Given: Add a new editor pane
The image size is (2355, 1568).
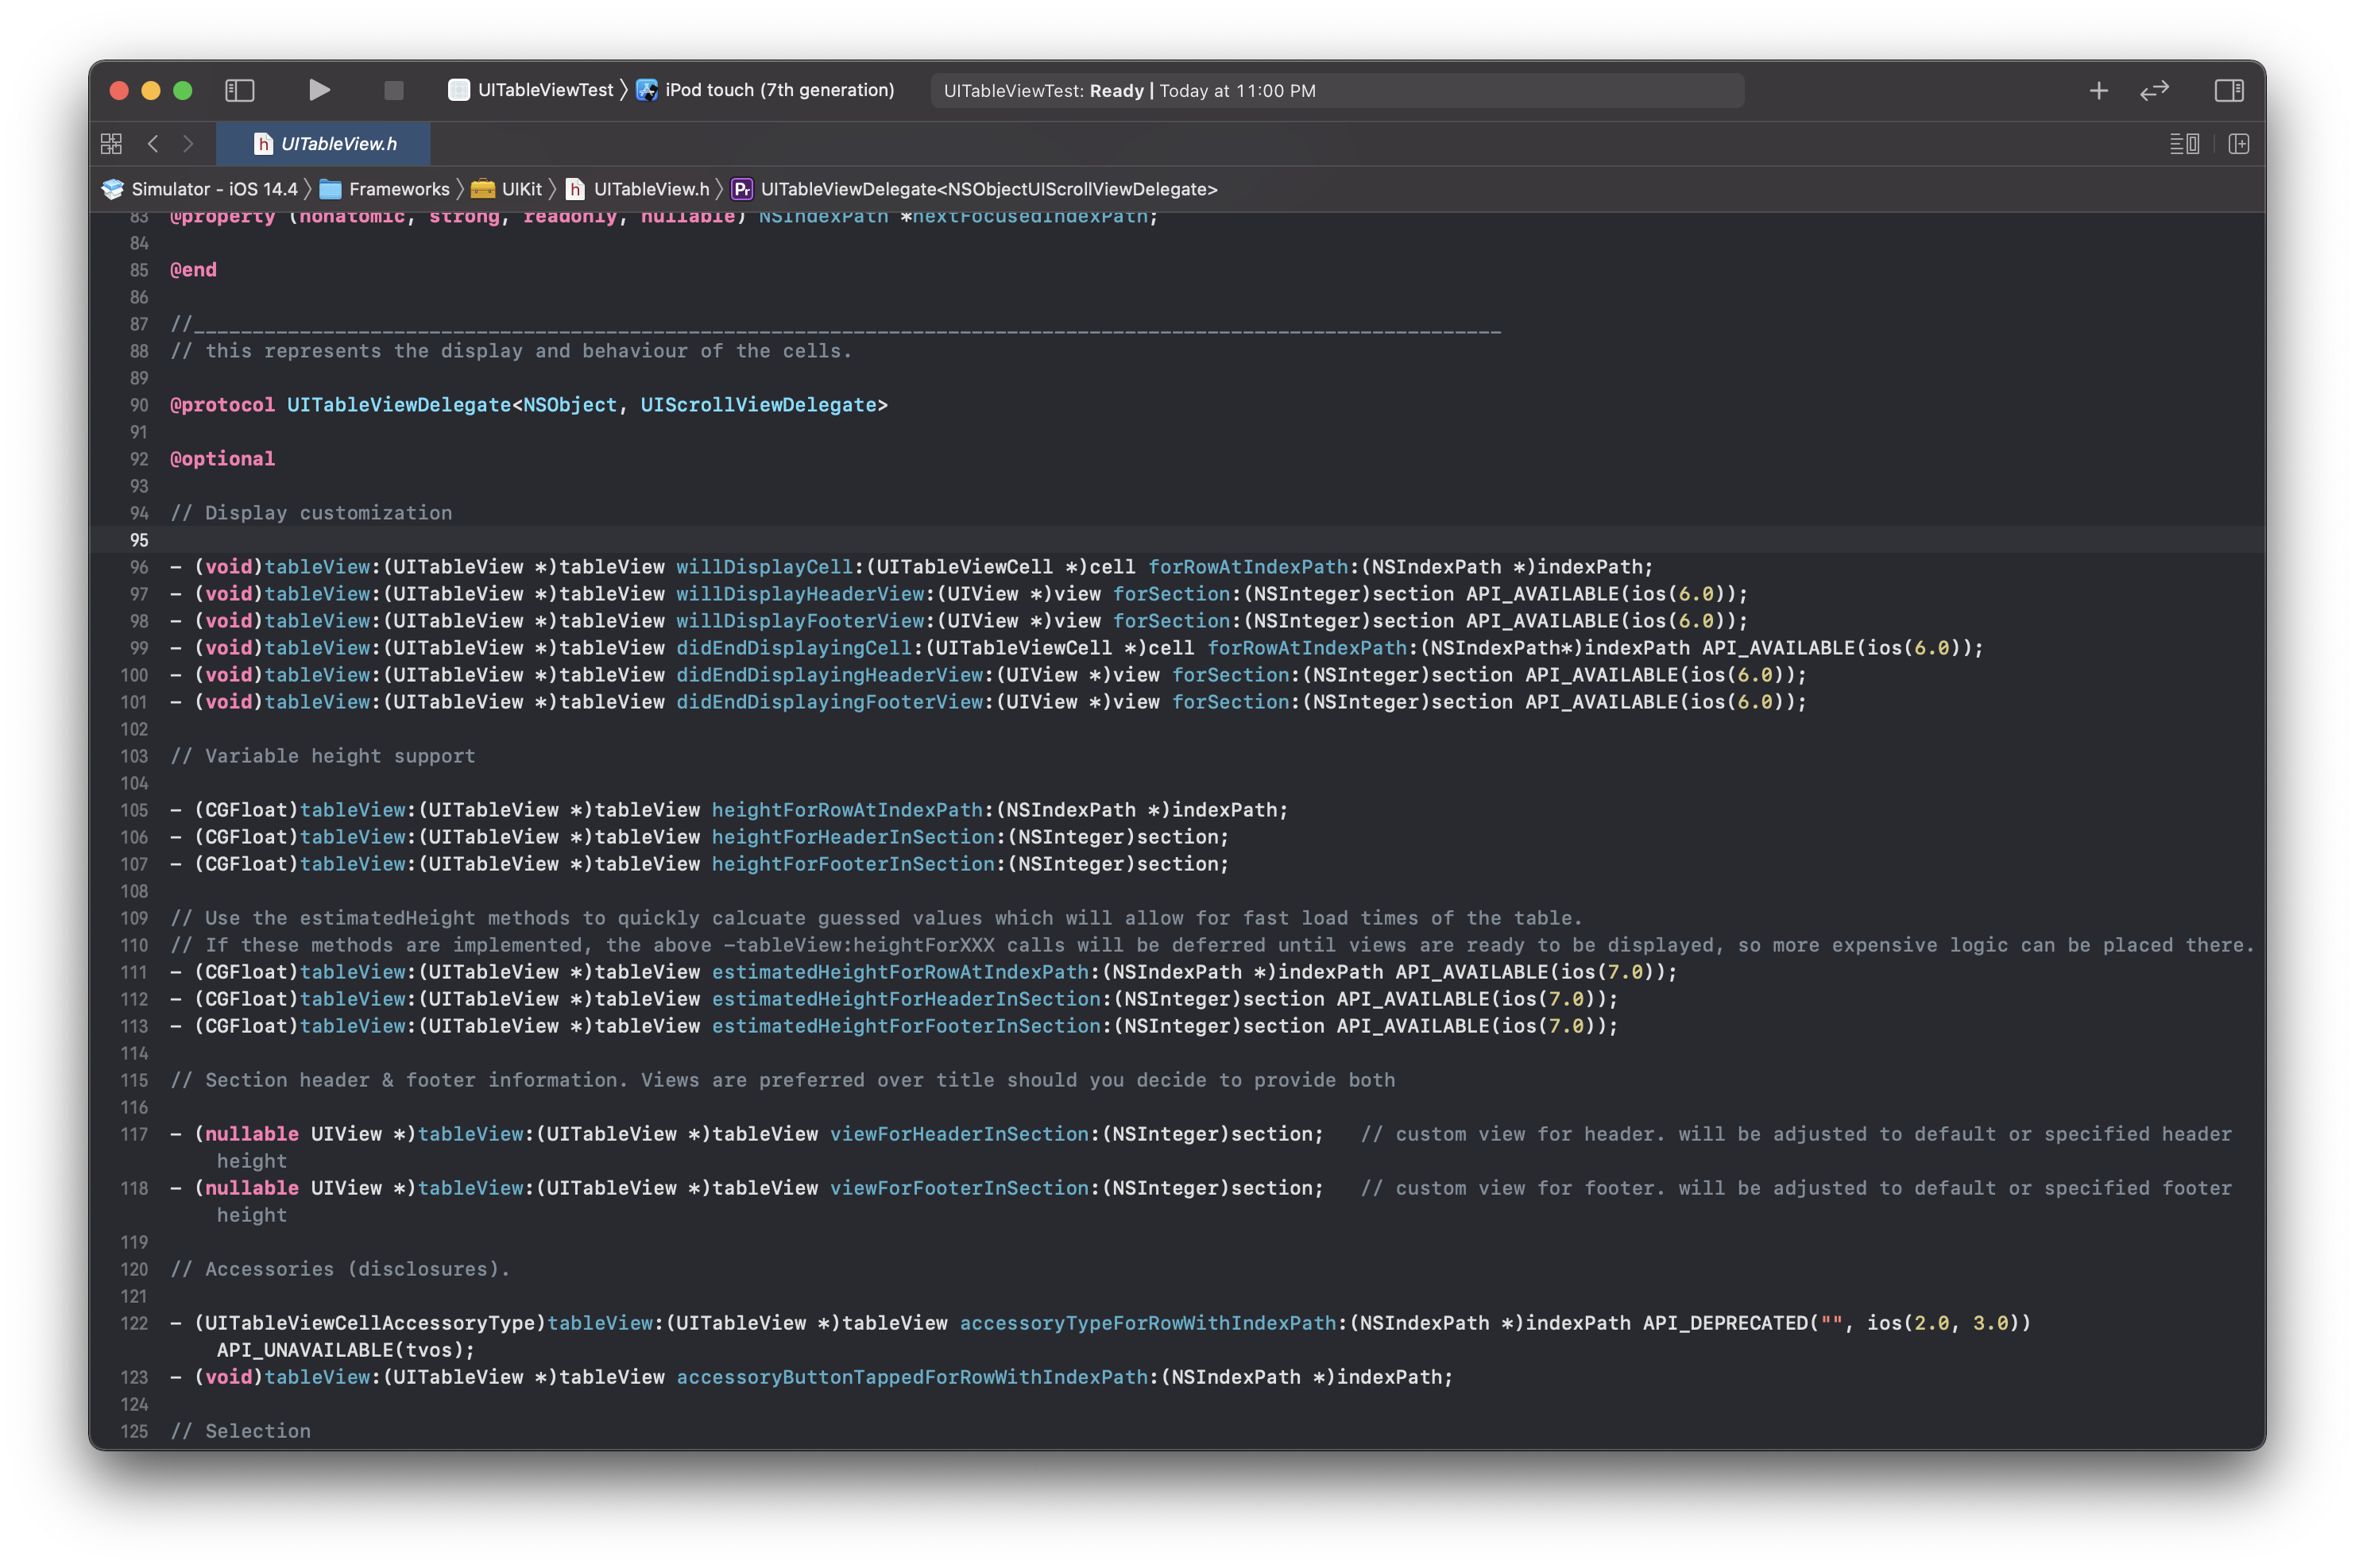Looking at the screenshot, I should pos(2238,144).
